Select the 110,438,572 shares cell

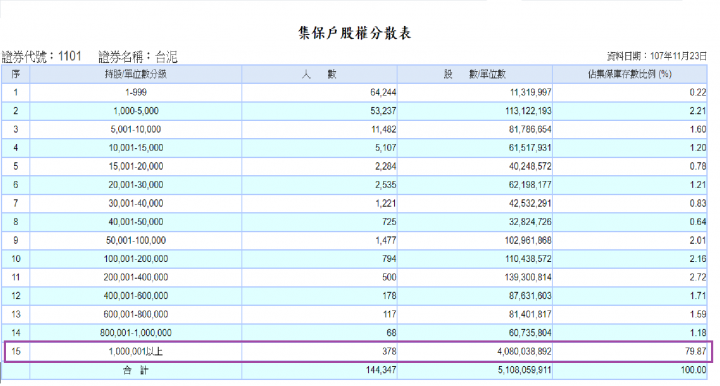tap(475, 259)
